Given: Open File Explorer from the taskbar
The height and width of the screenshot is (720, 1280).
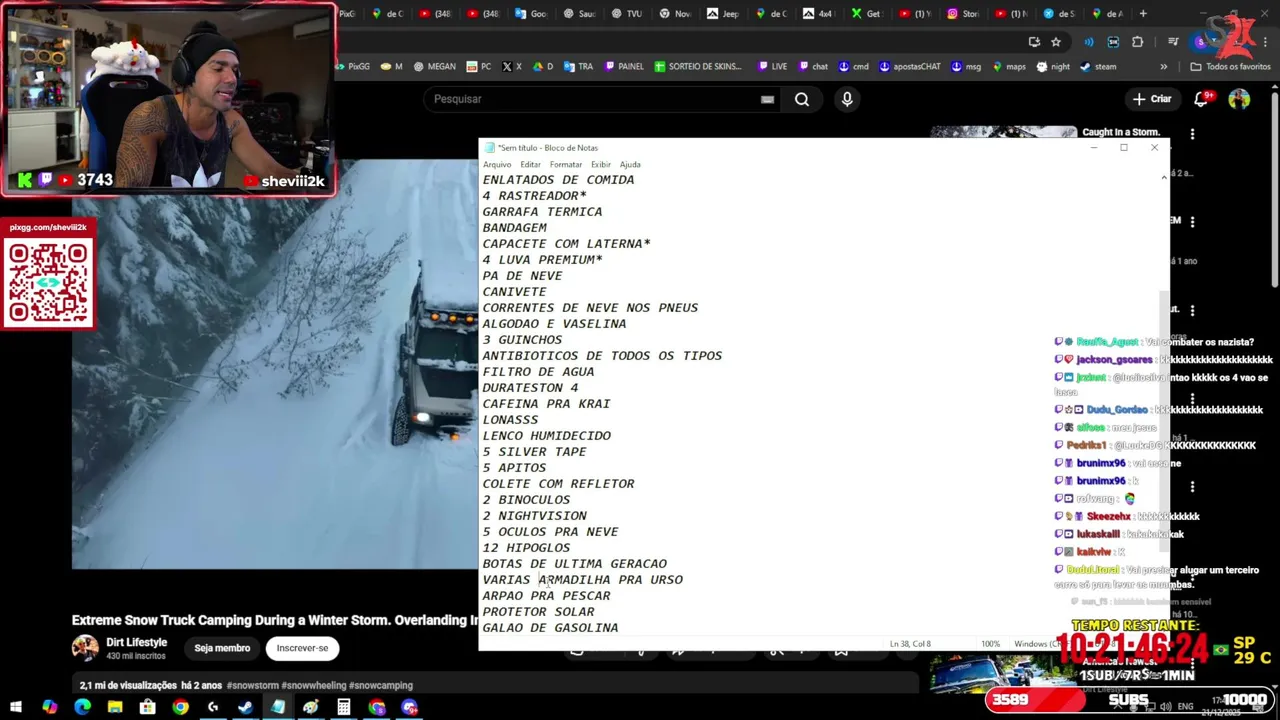Looking at the screenshot, I should pos(115,707).
